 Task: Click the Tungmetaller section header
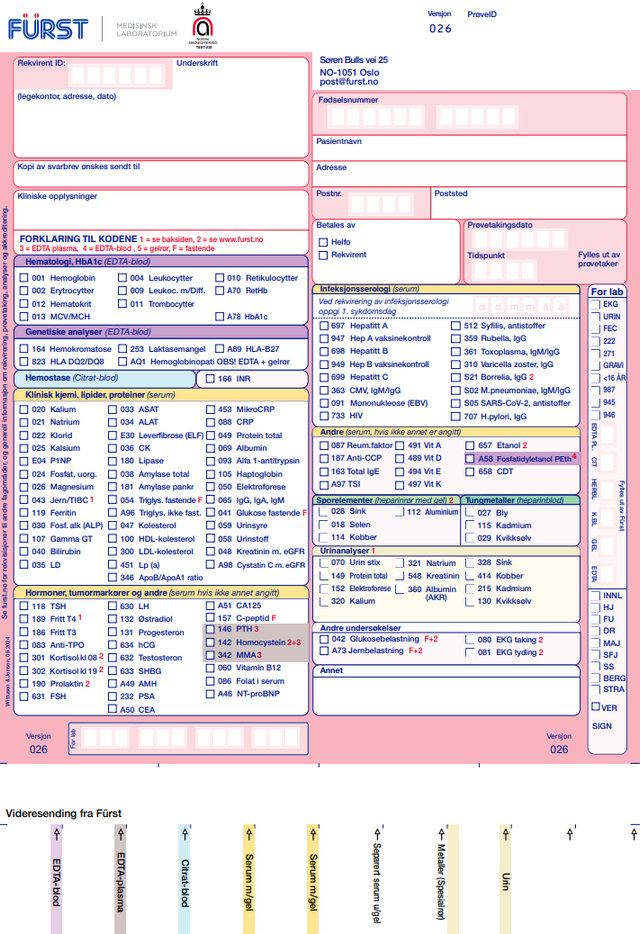click(x=521, y=500)
